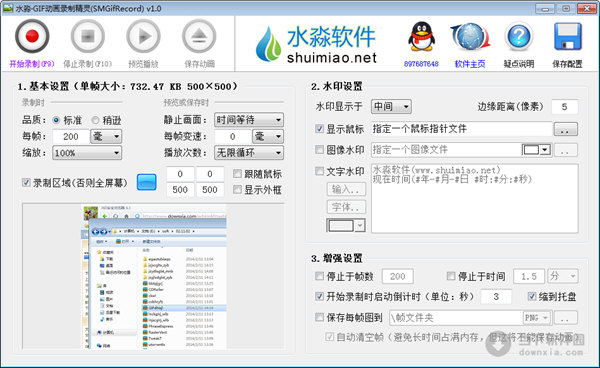Click the 停止于时间 1.5 field
600x368 pixels.
pyautogui.click(x=529, y=276)
